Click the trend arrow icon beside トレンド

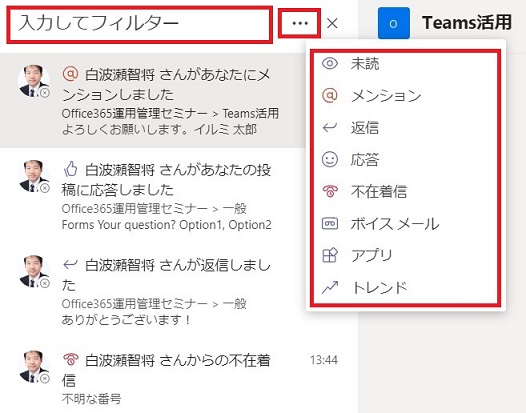(330, 288)
